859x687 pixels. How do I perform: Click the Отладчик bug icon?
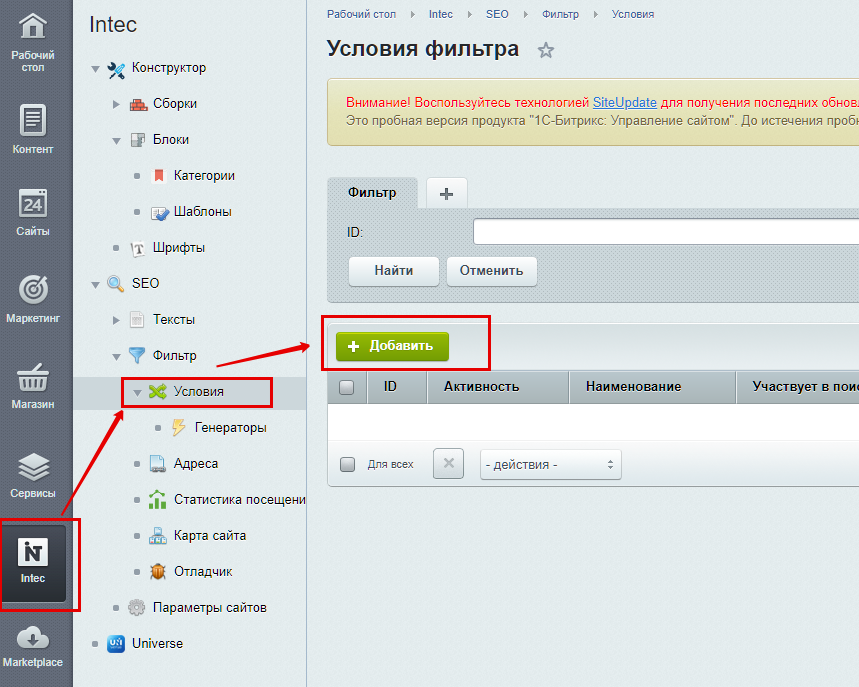[158, 572]
